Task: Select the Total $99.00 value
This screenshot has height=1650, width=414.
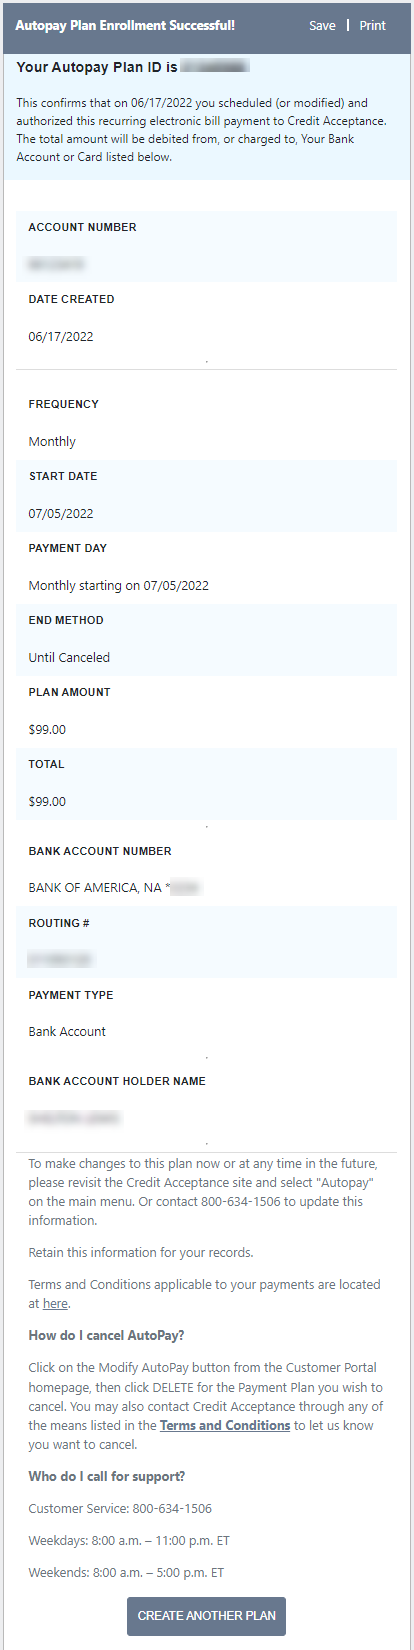Action: tap(47, 801)
